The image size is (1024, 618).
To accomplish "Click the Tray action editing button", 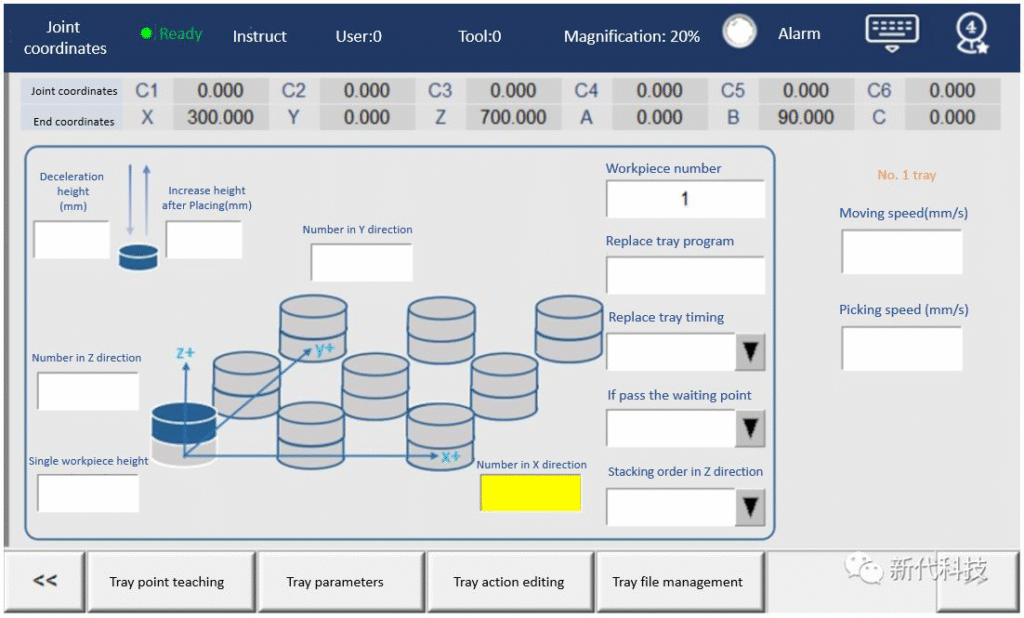I will [509, 582].
